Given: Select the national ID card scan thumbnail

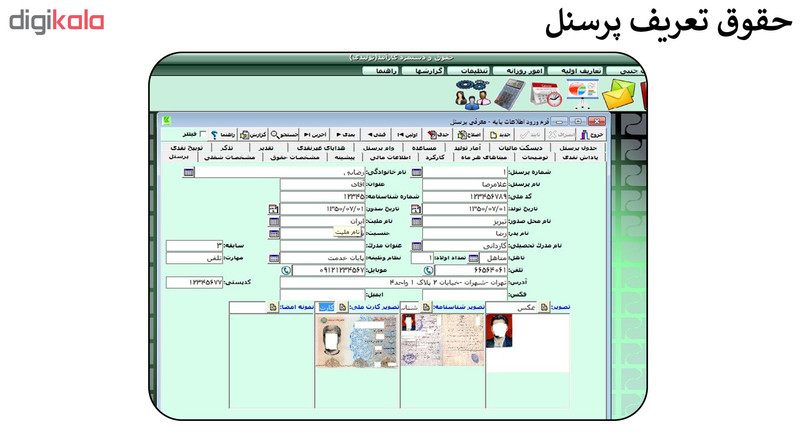Looking at the screenshot, I should click(357, 341).
